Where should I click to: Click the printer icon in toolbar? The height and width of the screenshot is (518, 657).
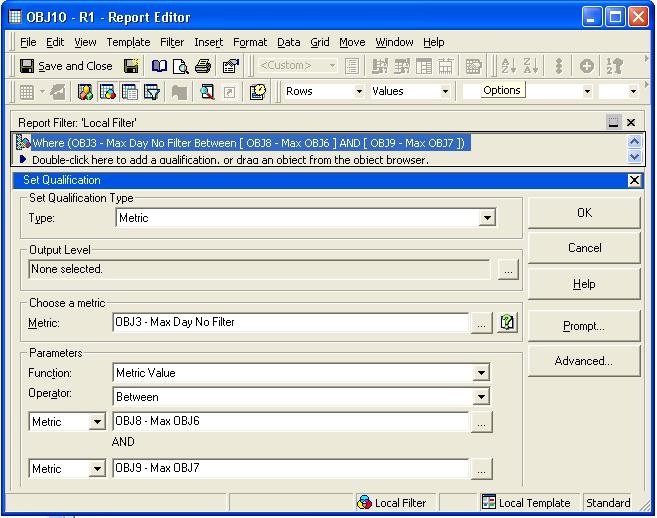coord(203,66)
